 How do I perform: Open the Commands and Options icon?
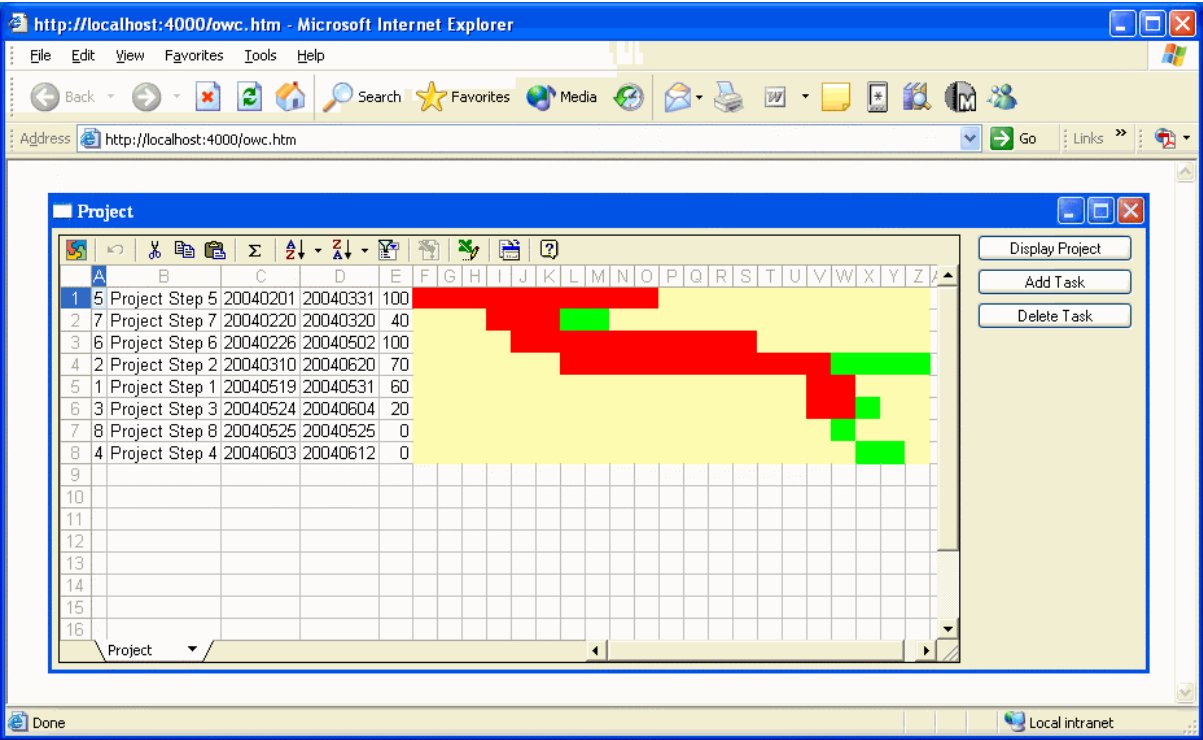click(x=510, y=250)
